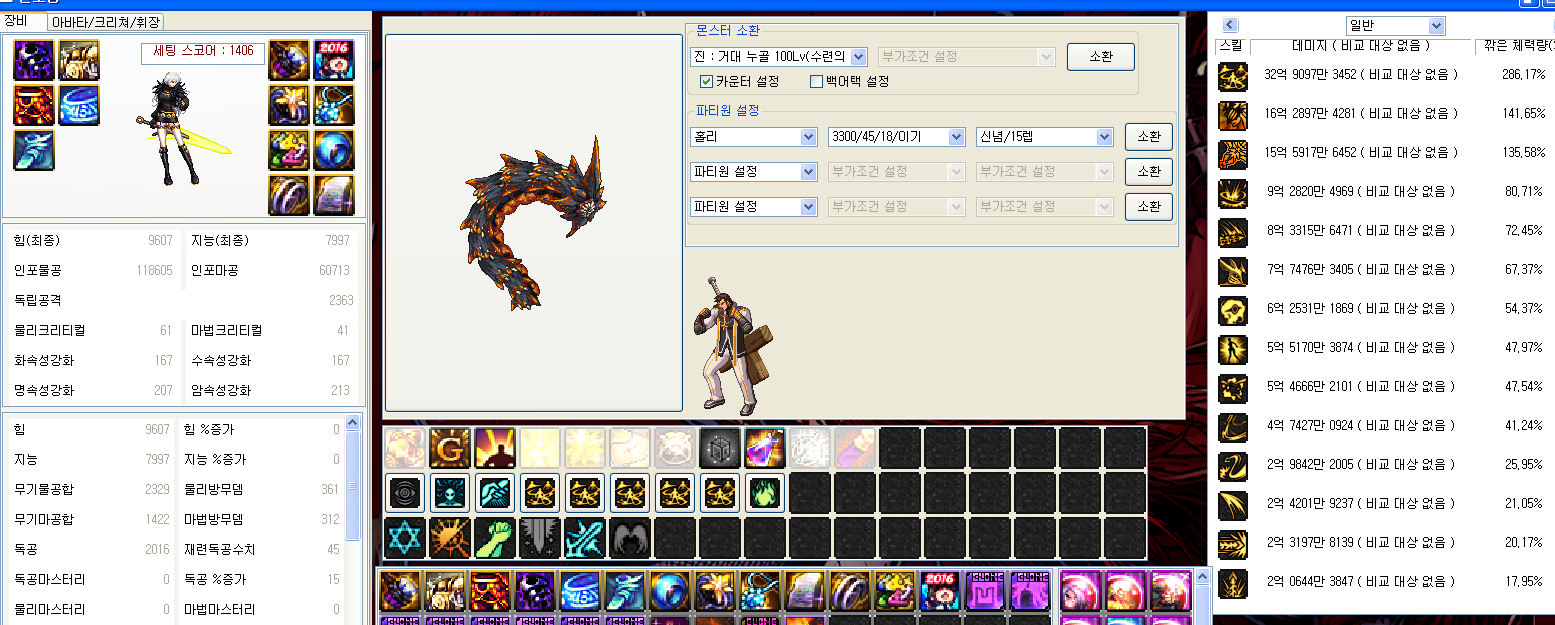This screenshot has width=1555, height=625.
Task: Click the green fist skill icon
Action: click(x=495, y=538)
